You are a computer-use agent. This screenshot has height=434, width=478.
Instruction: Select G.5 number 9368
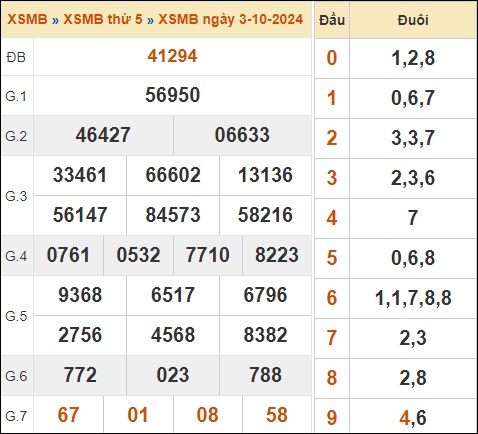pyautogui.click(x=80, y=295)
